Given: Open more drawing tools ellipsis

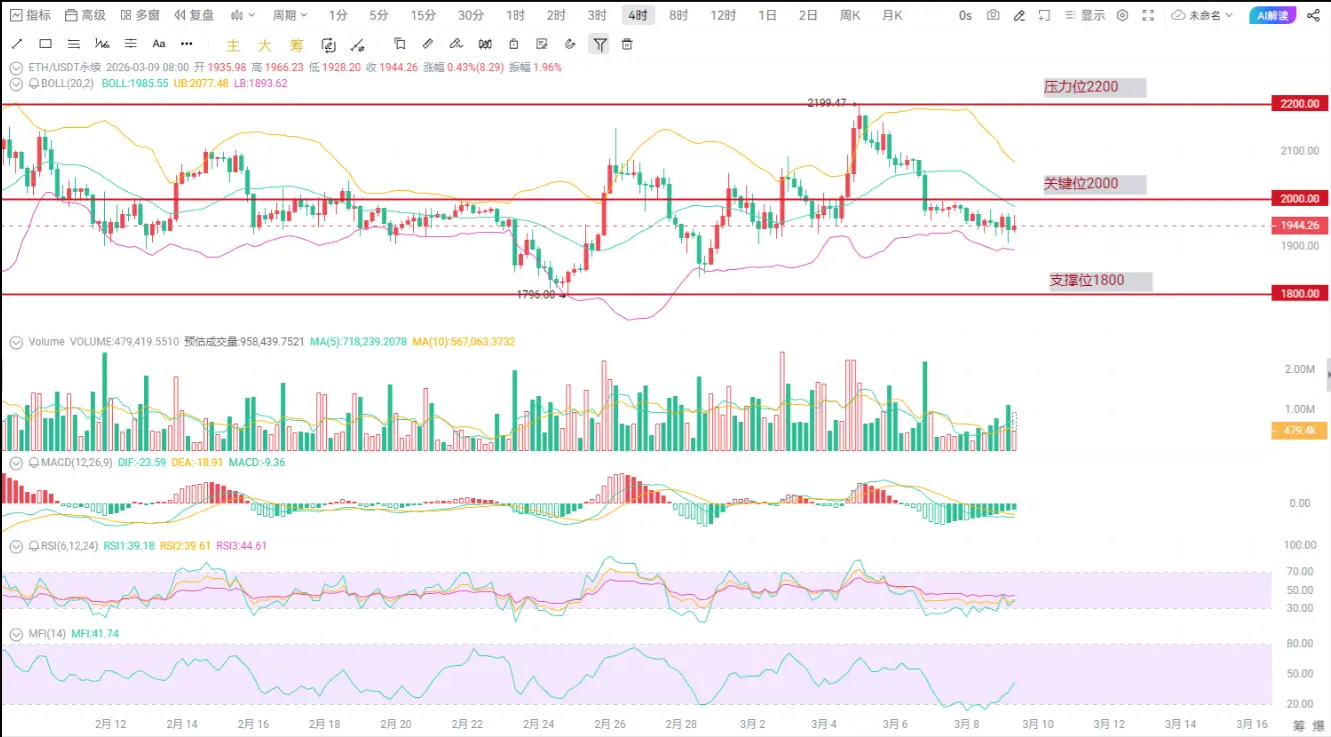Looking at the screenshot, I should point(187,44).
